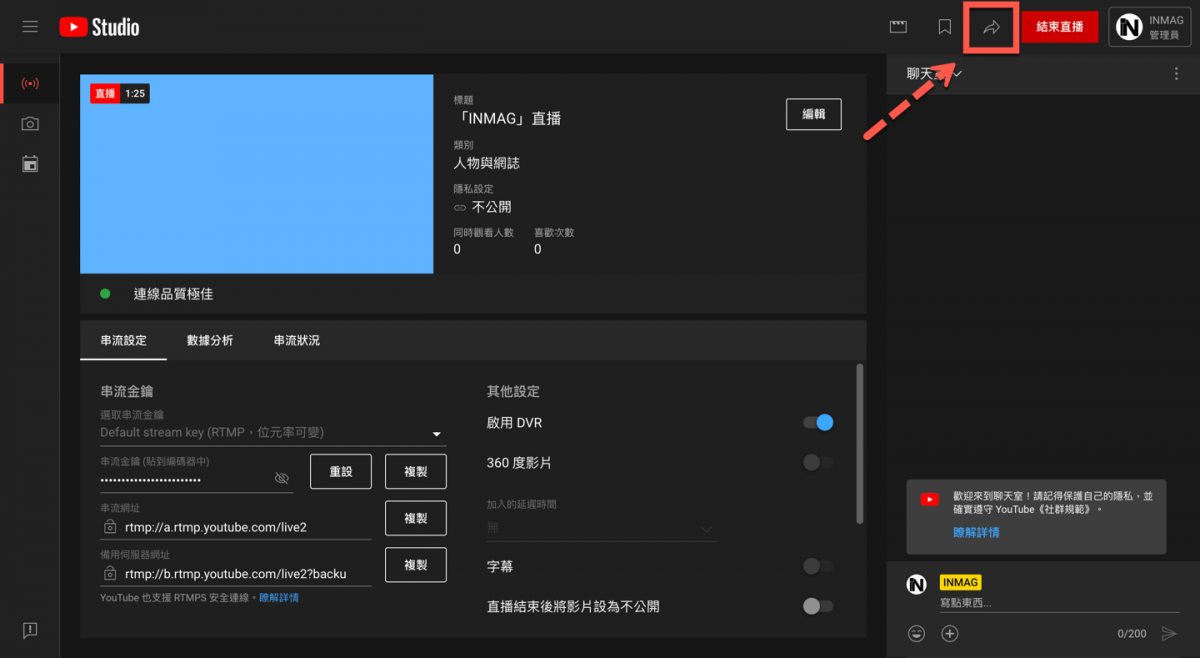Open the emoji picker in chat
This screenshot has height=658, width=1200.
tap(916, 633)
